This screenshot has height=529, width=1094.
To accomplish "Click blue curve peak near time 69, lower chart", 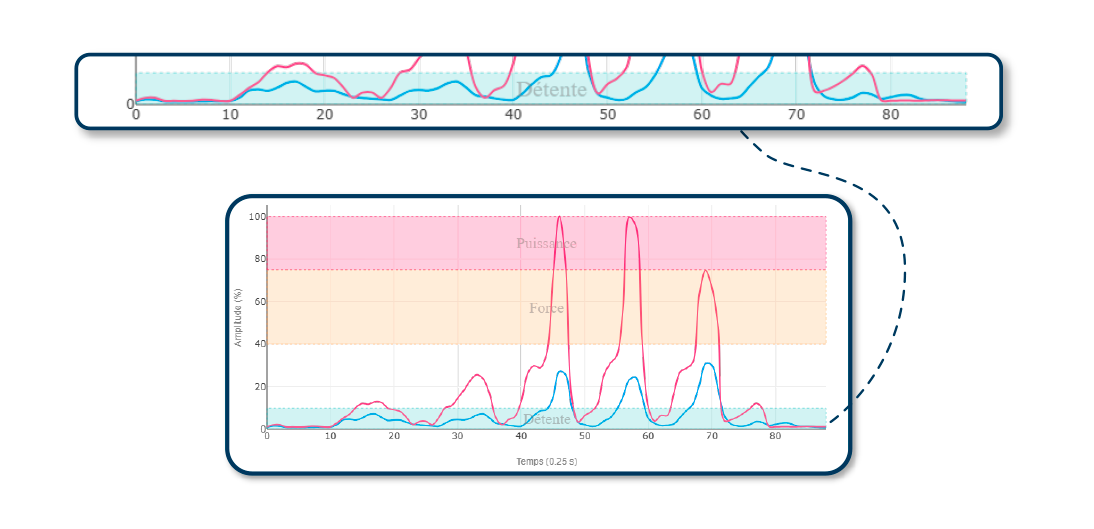I will tap(708, 363).
